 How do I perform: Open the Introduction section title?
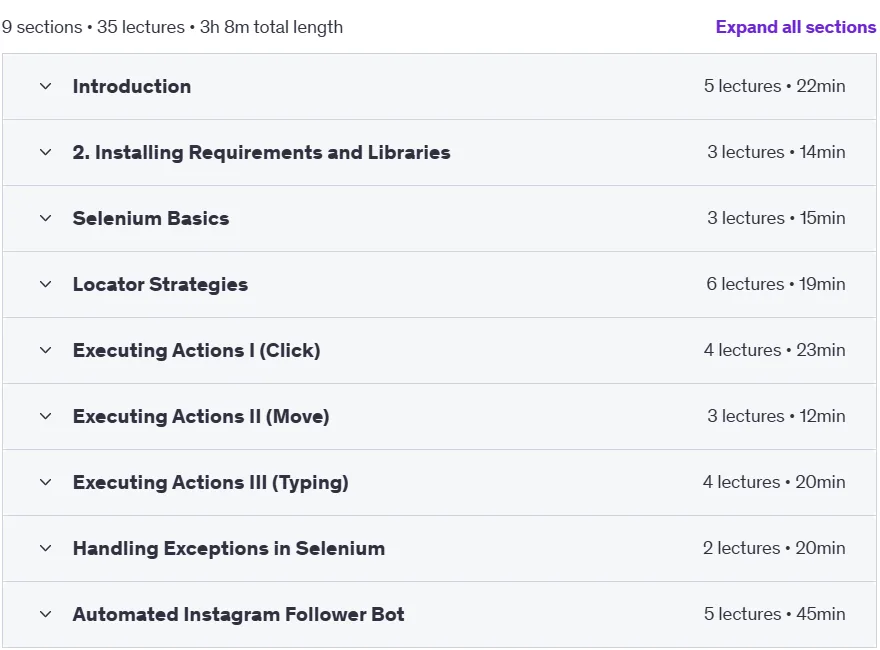coord(132,86)
